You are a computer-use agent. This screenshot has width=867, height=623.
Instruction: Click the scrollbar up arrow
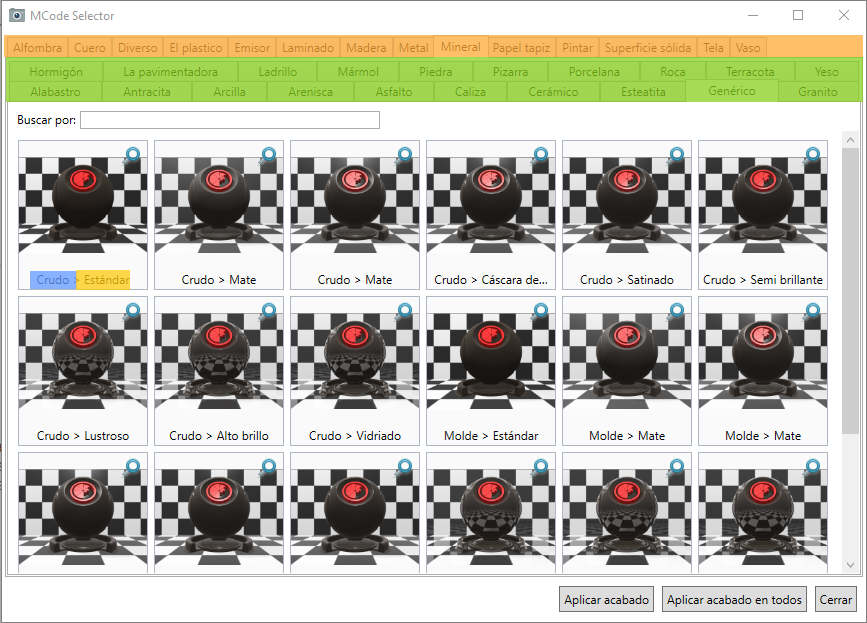[x=850, y=140]
